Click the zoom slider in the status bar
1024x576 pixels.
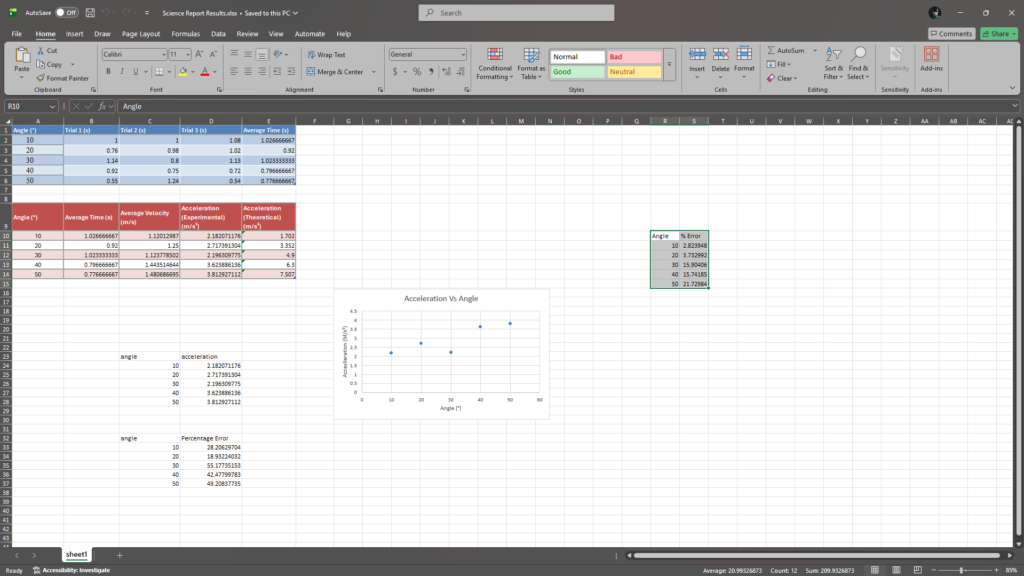pyautogui.click(x=961, y=570)
